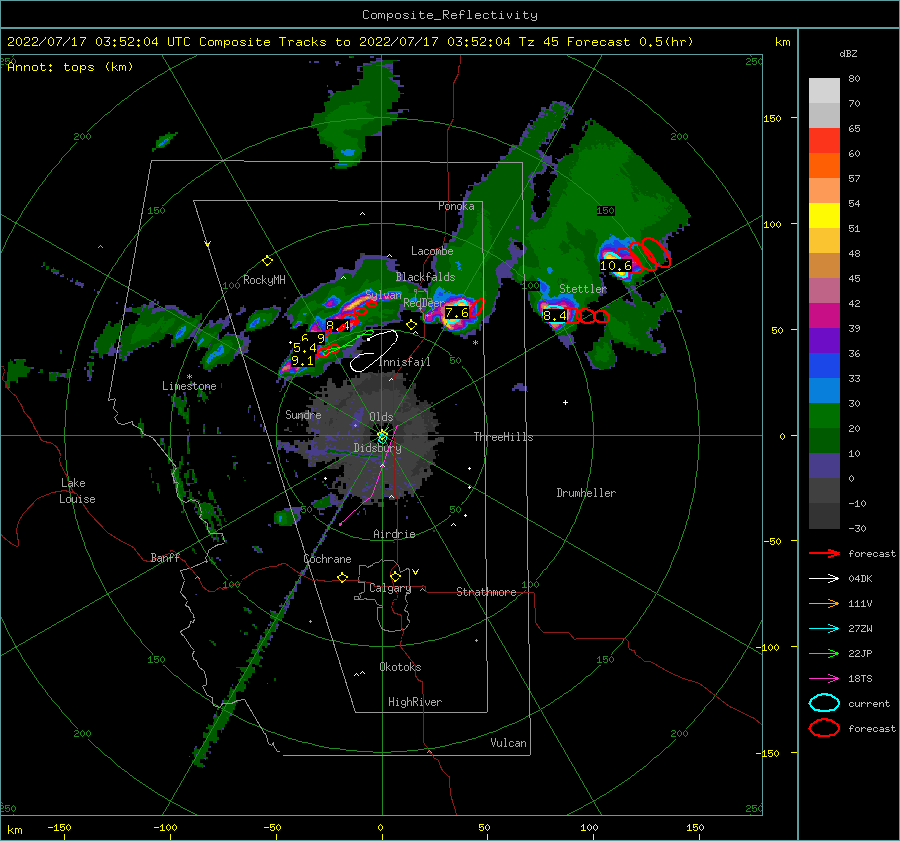Click the Sylvan town label
Viewport: 900px width, 841px height.
(x=383, y=295)
